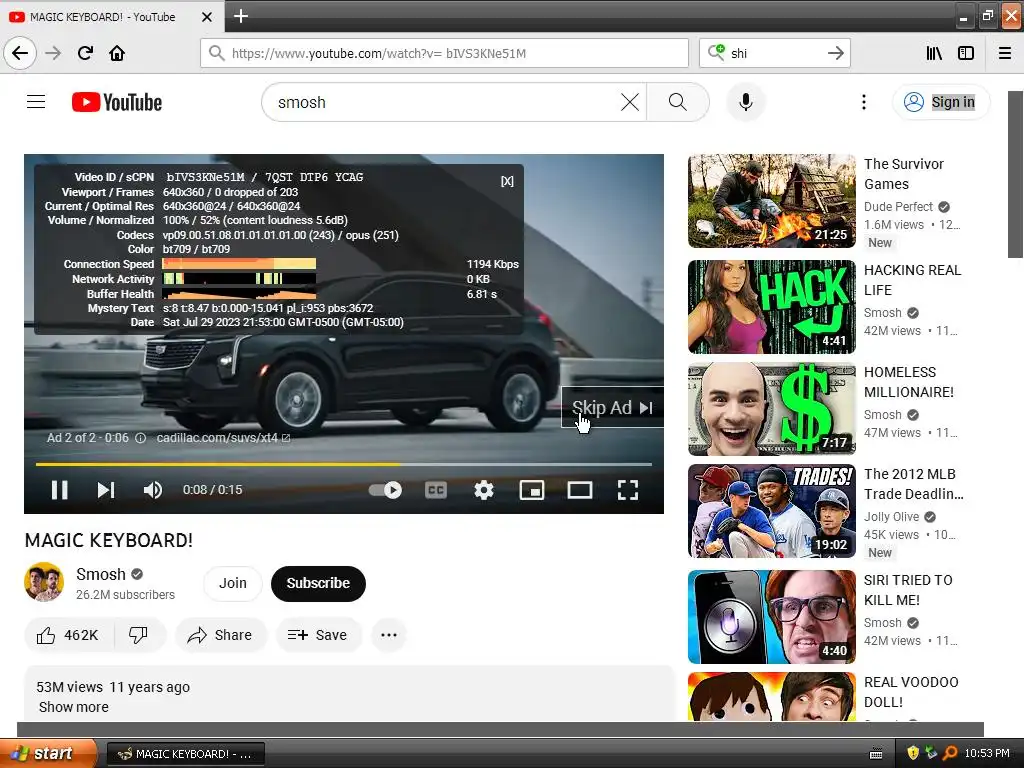Expand description with Show more
This screenshot has width=1024, height=768.
coord(74,707)
